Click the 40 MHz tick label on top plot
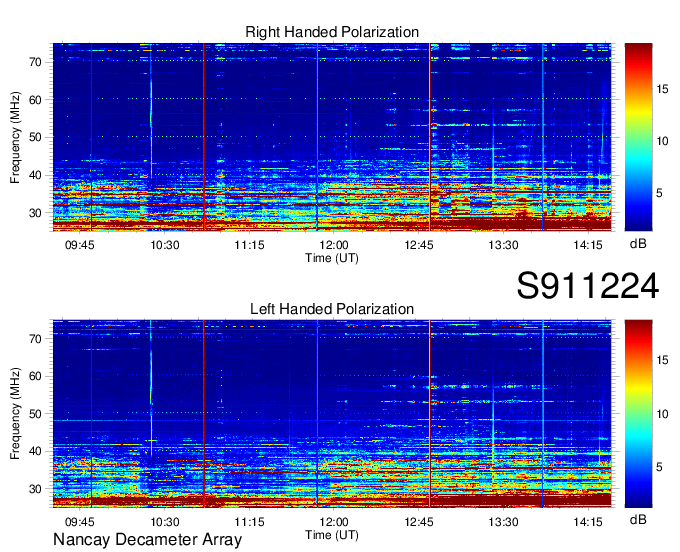 [x=36, y=176]
